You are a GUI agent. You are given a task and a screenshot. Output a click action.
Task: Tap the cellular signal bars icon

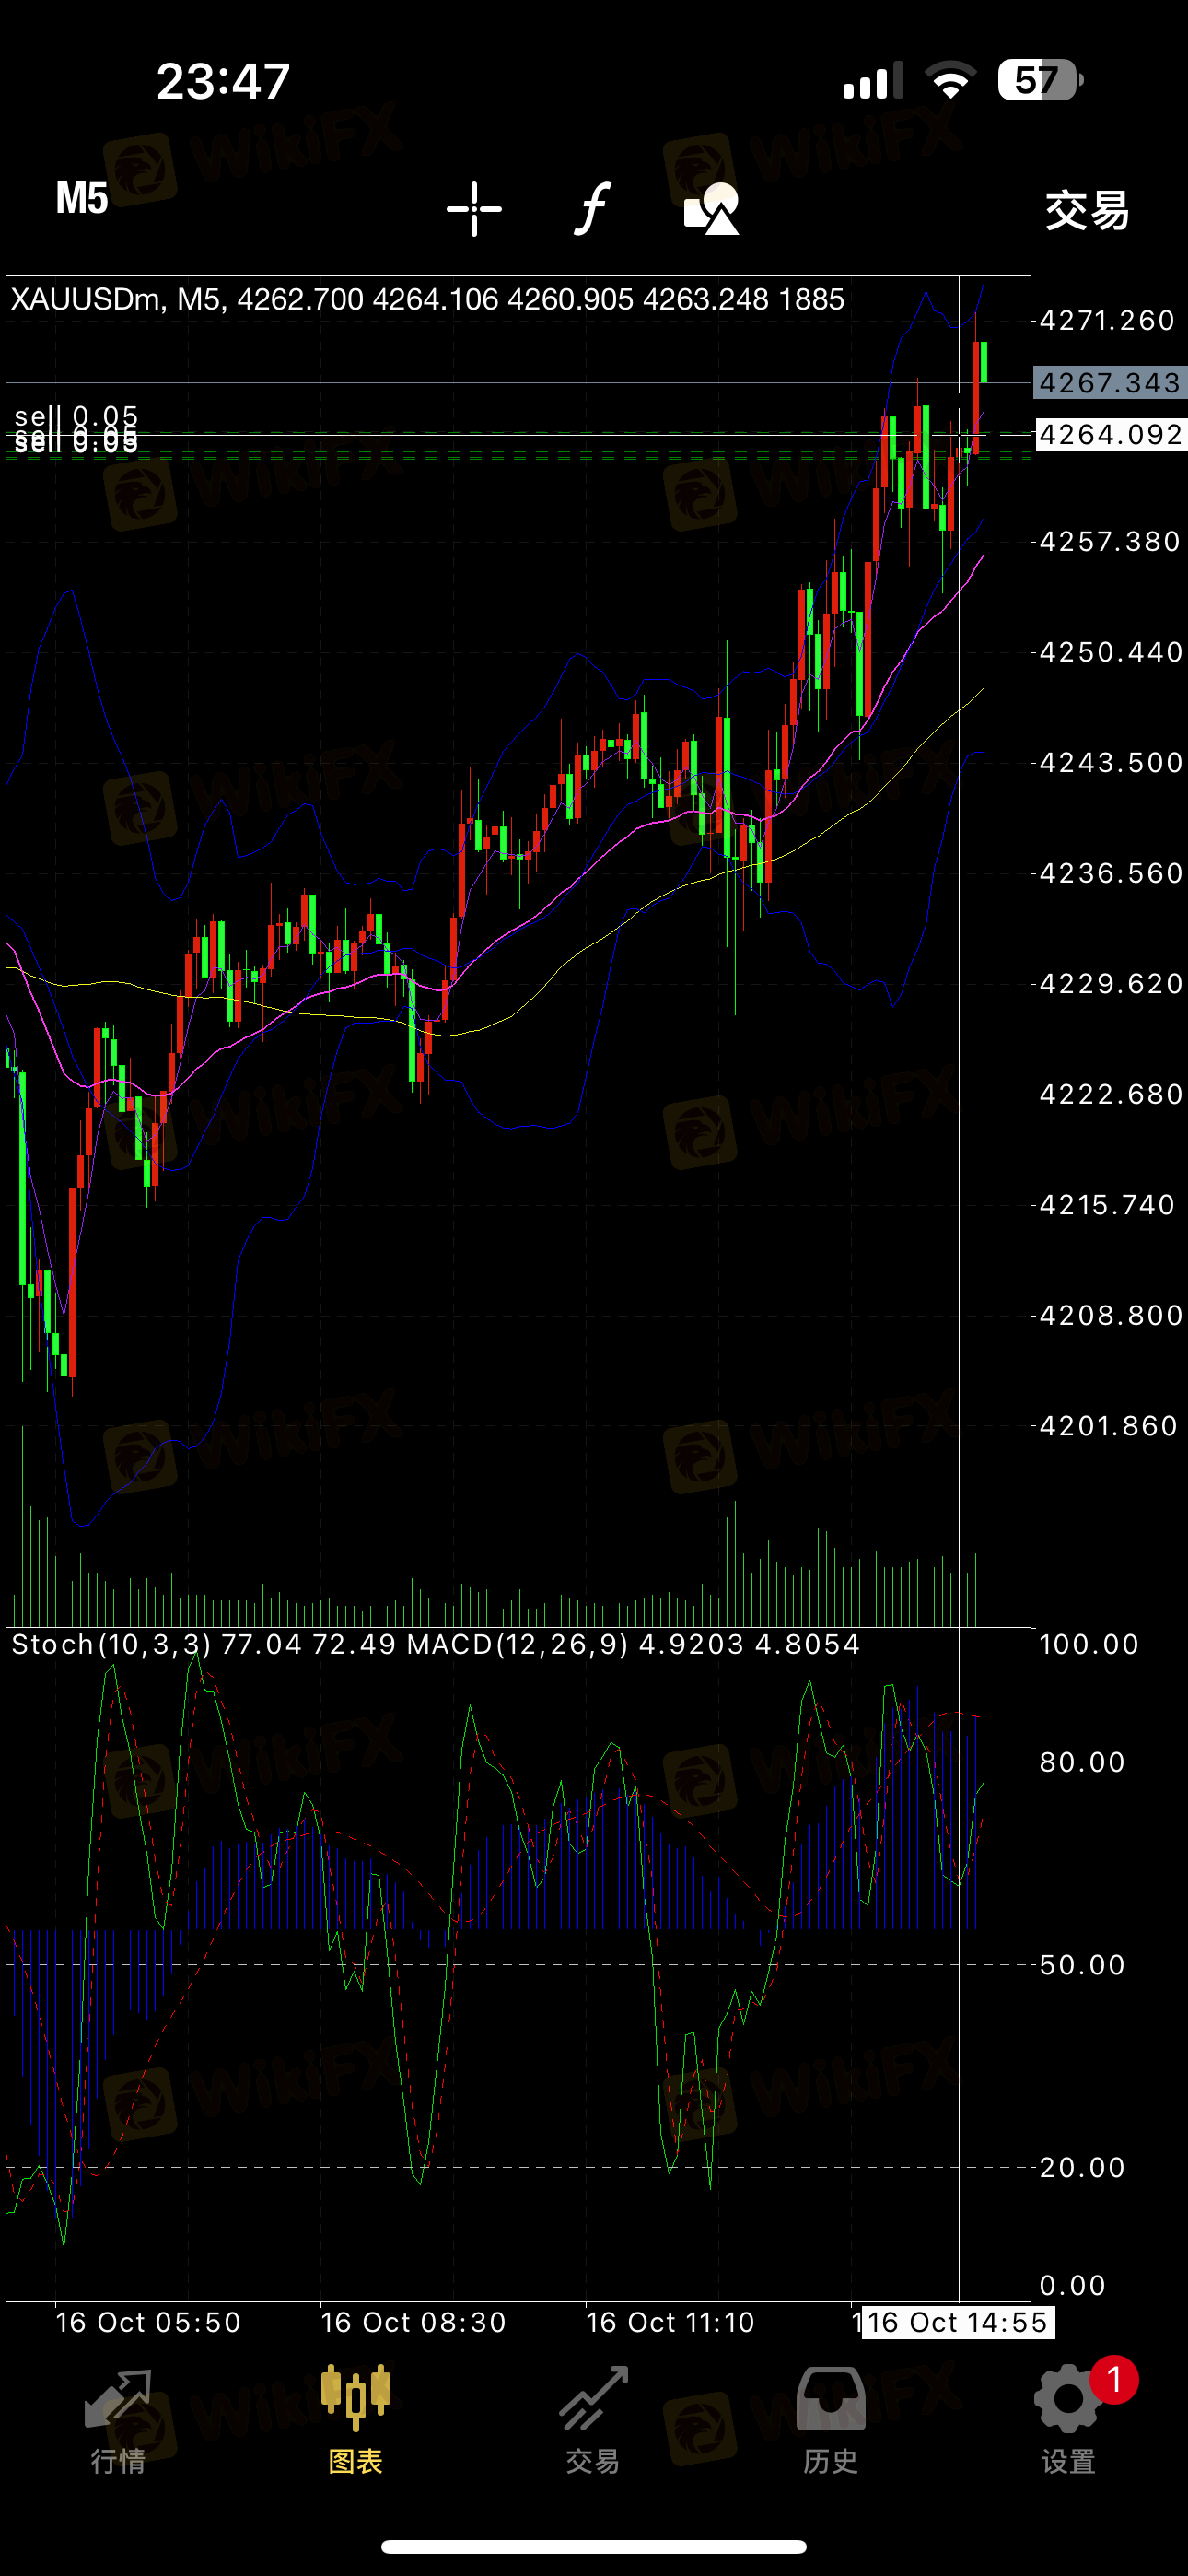click(x=872, y=80)
